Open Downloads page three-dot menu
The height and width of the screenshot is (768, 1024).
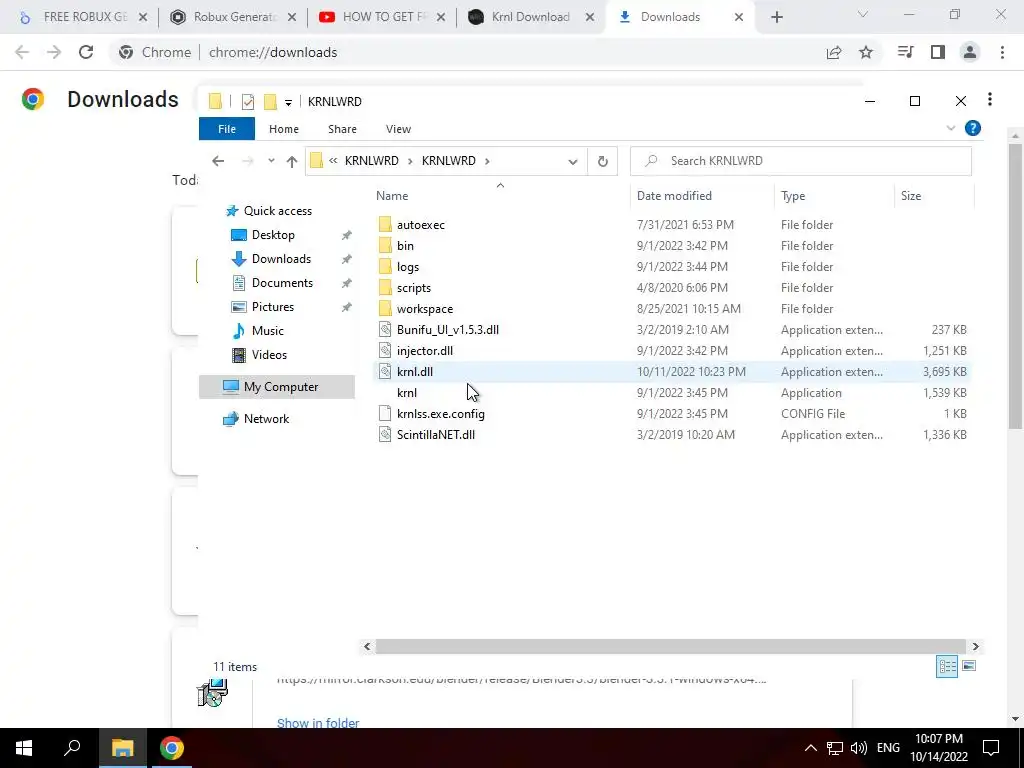(990, 99)
